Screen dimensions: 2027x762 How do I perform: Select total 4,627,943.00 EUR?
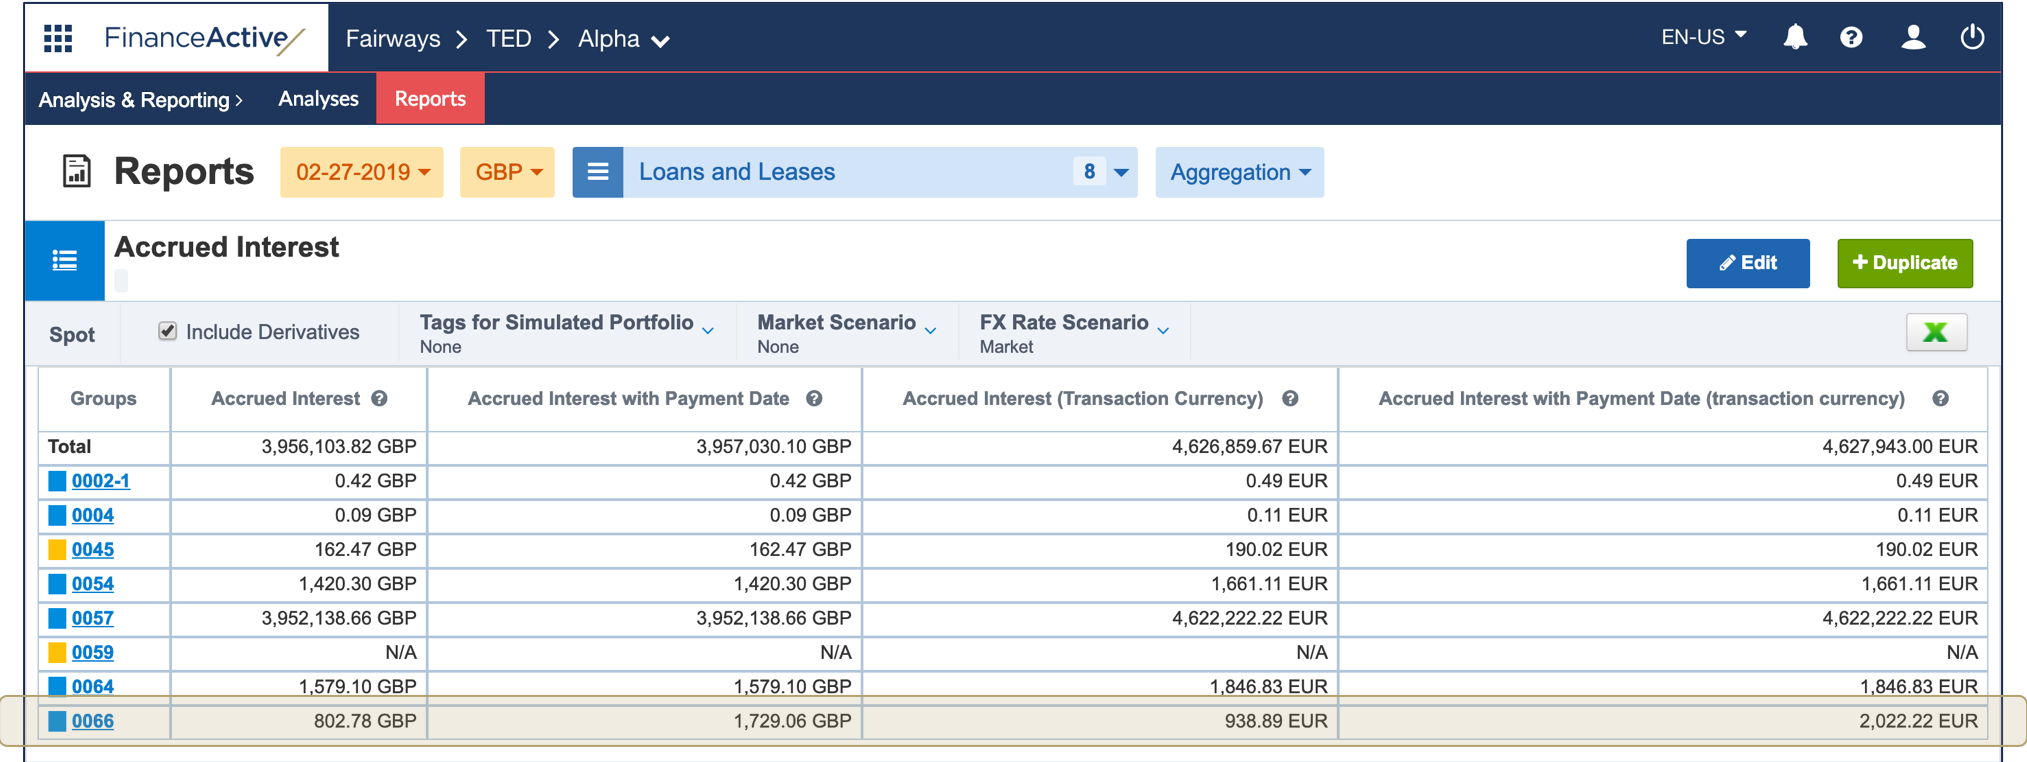pyautogui.click(x=1900, y=446)
